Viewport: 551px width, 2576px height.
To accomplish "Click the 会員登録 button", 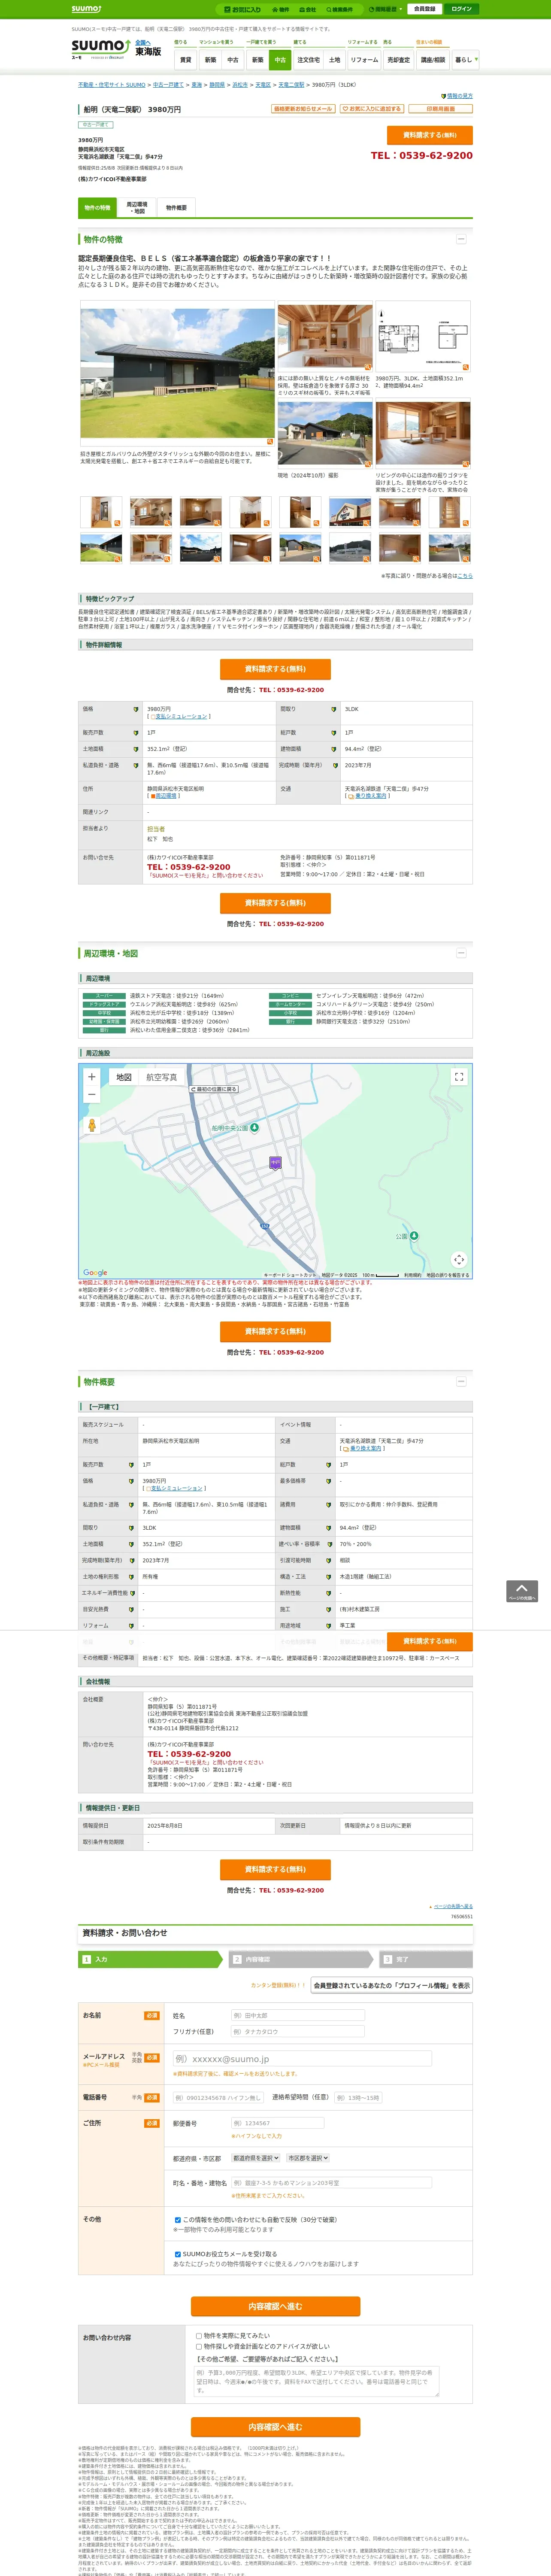I will click(424, 9).
